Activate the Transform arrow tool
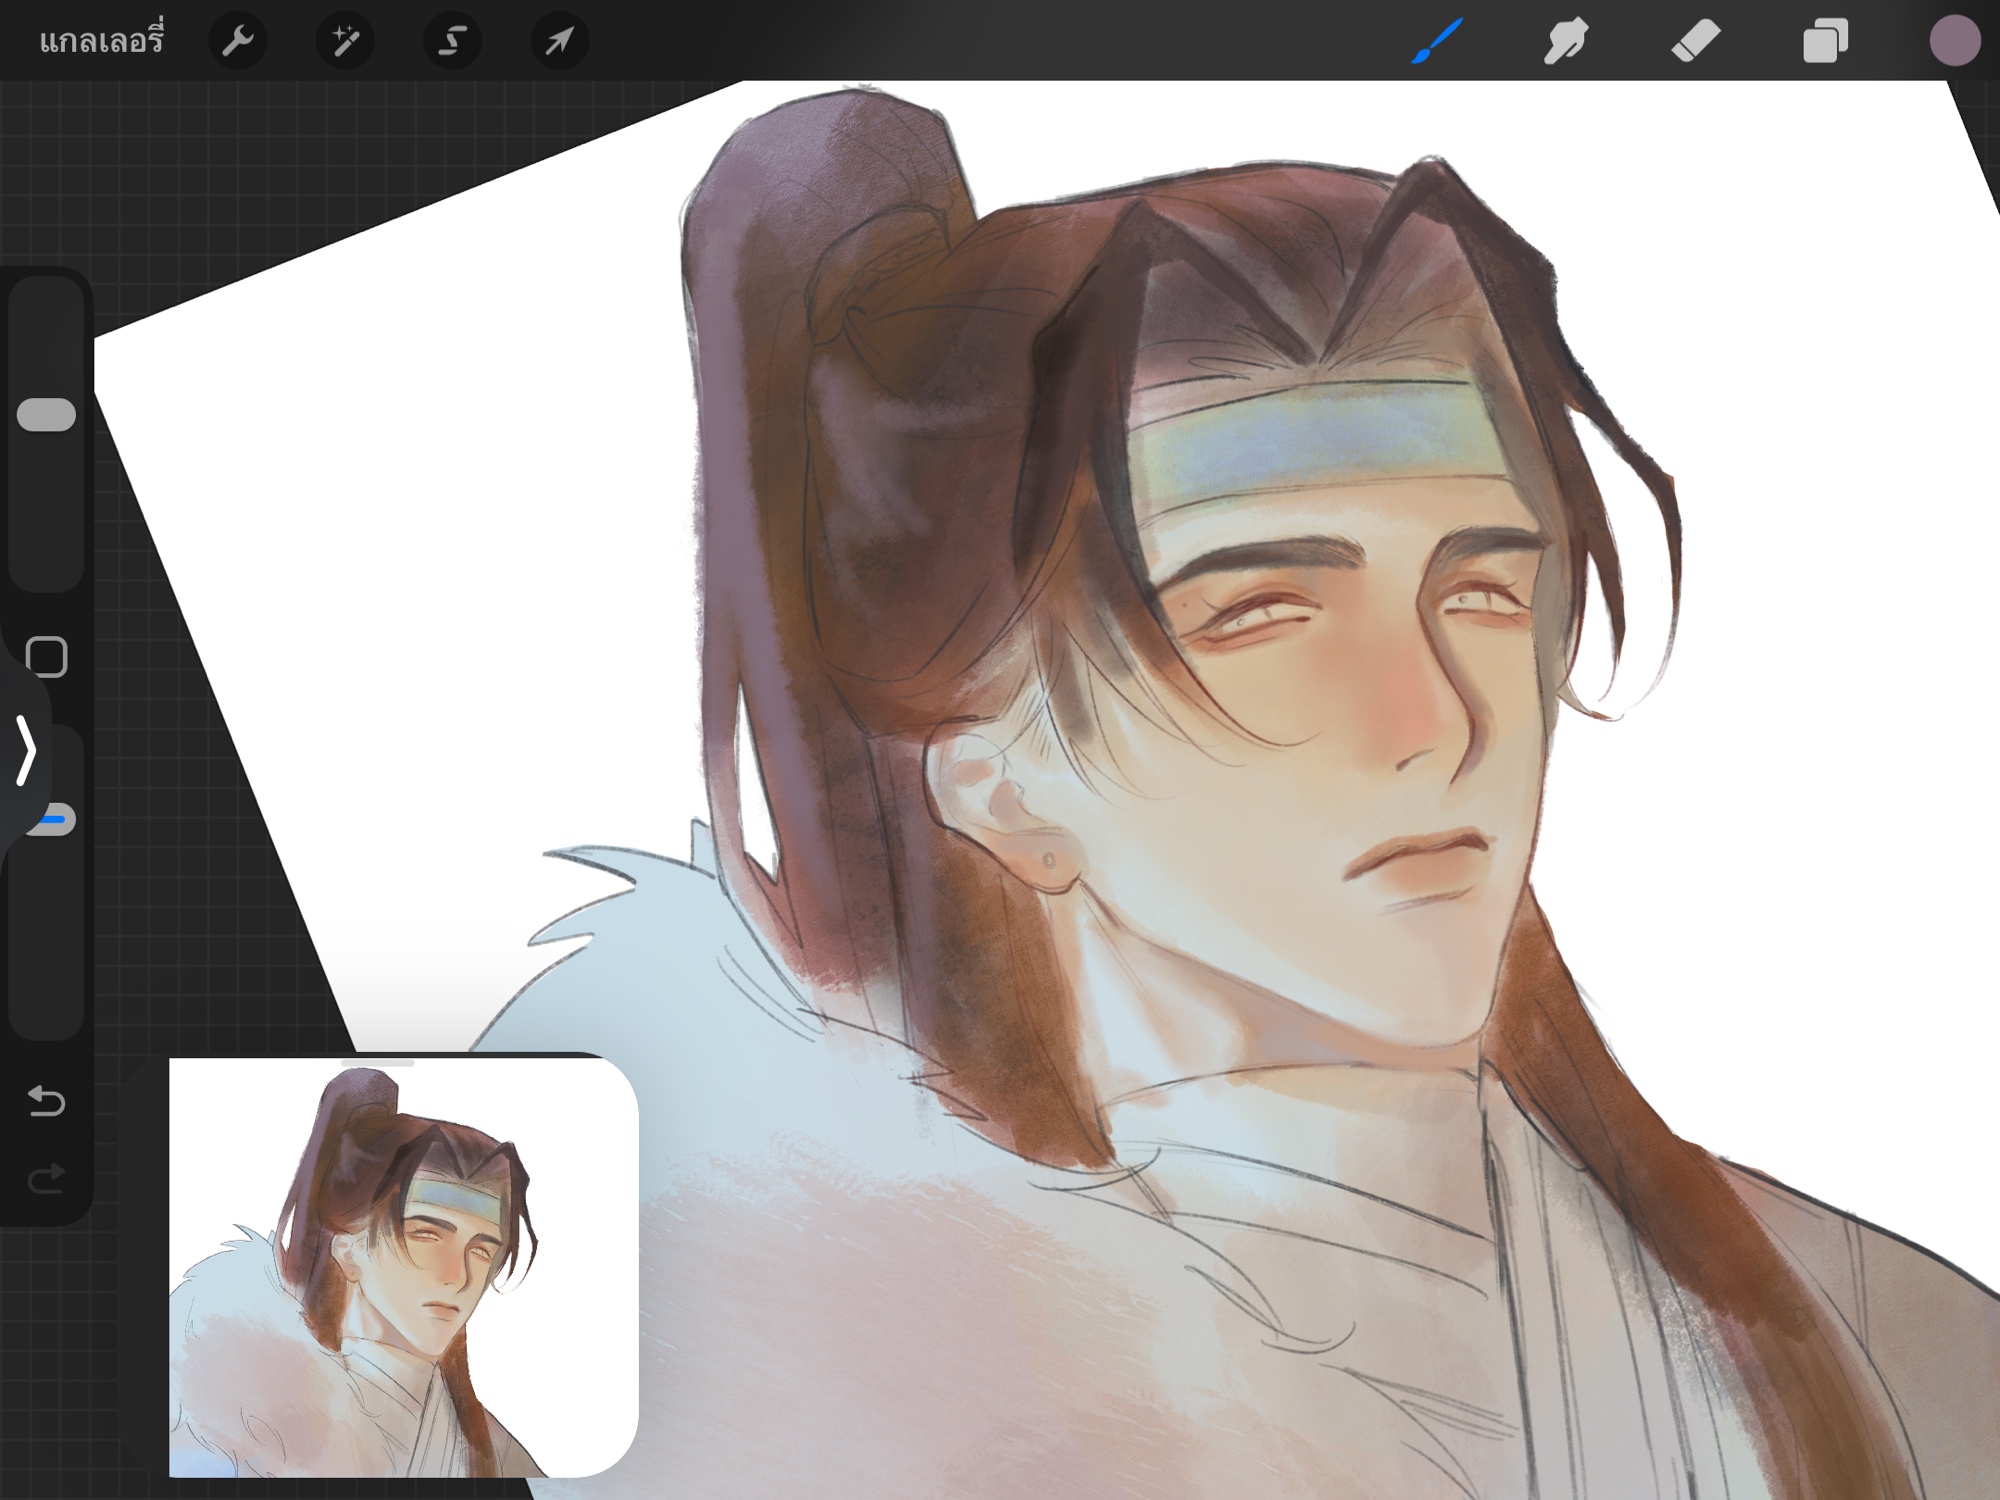 (559, 41)
